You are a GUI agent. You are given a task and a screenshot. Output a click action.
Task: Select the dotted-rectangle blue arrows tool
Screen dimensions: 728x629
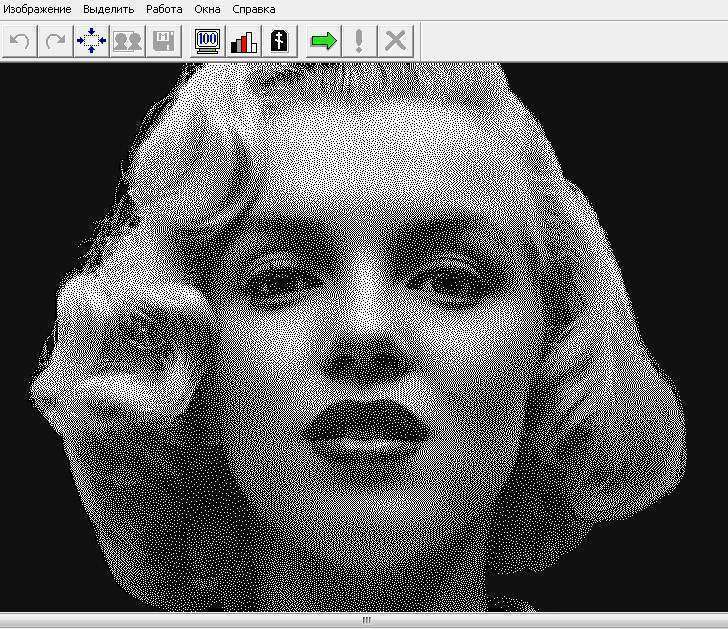click(91, 42)
